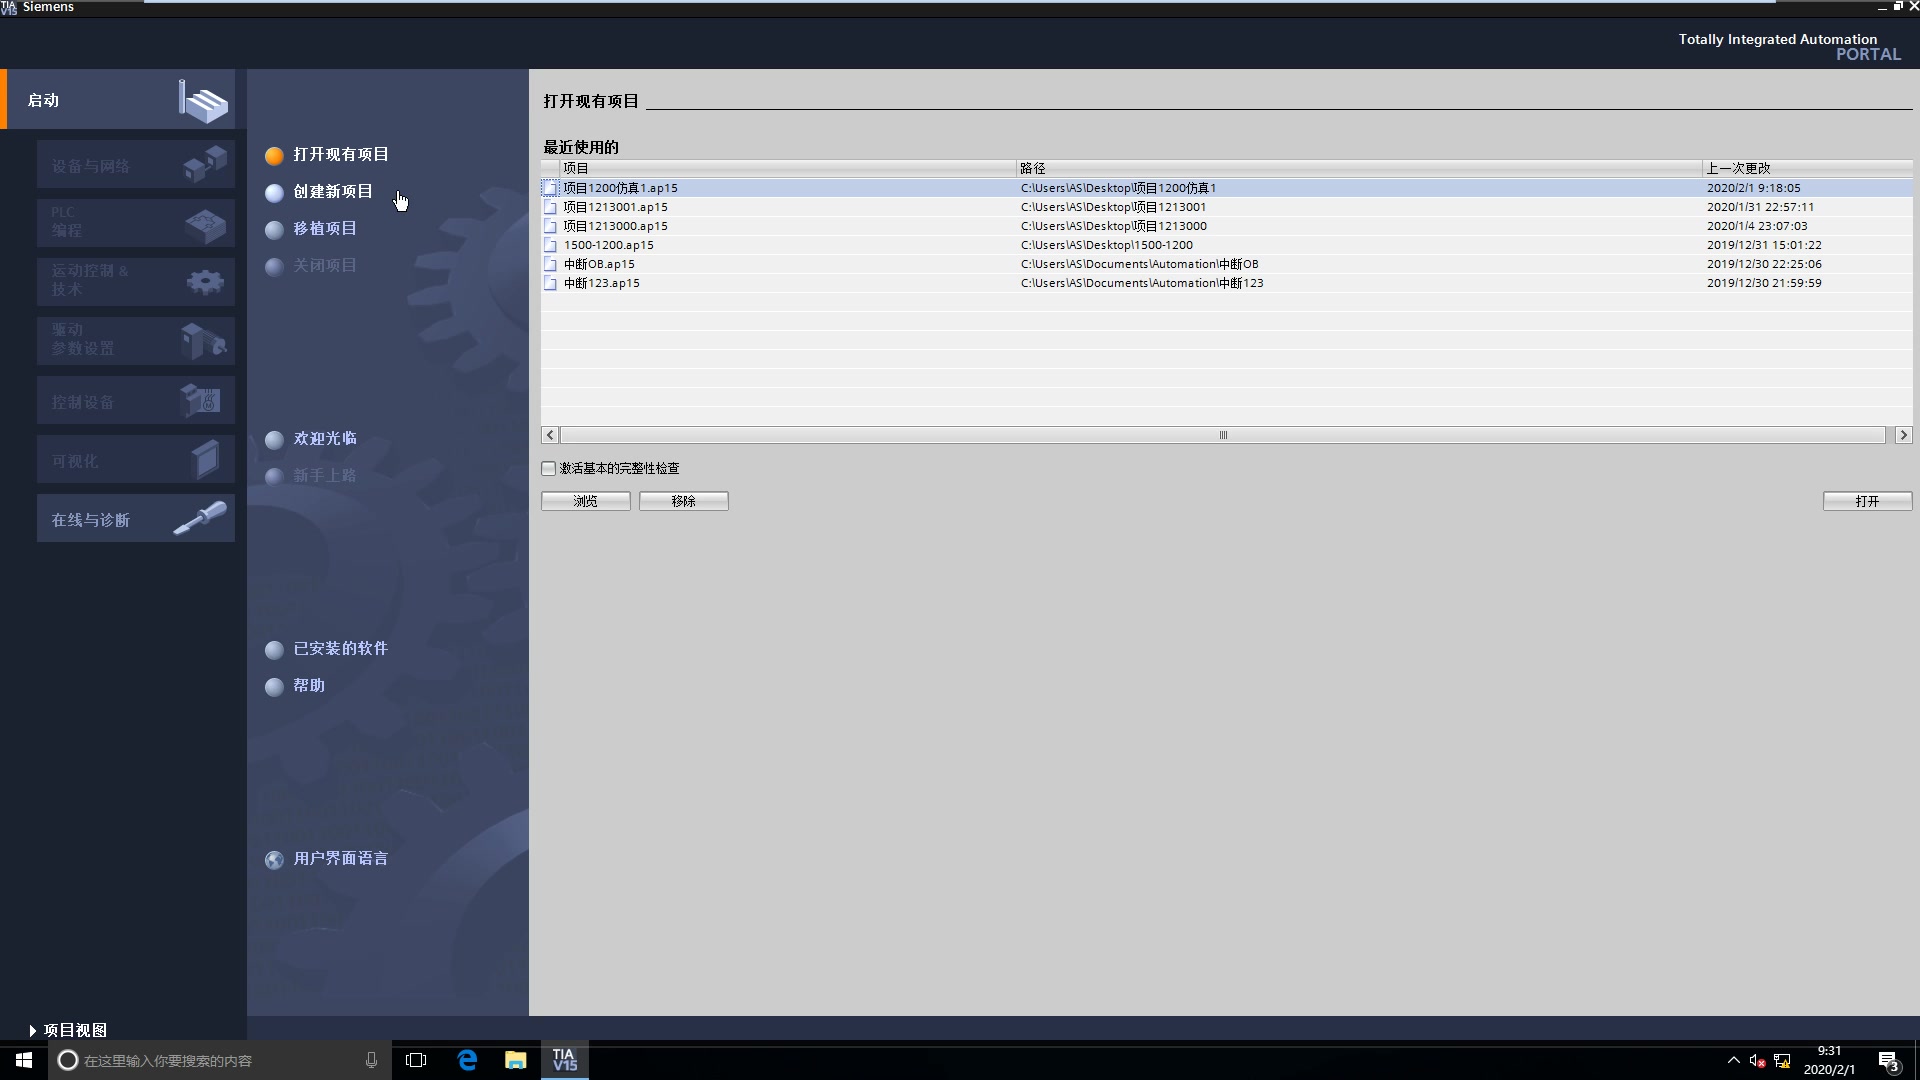This screenshot has height=1080, width=1920.
Task: Select the 创建新项目 option
Action: pyautogui.click(x=332, y=192)
